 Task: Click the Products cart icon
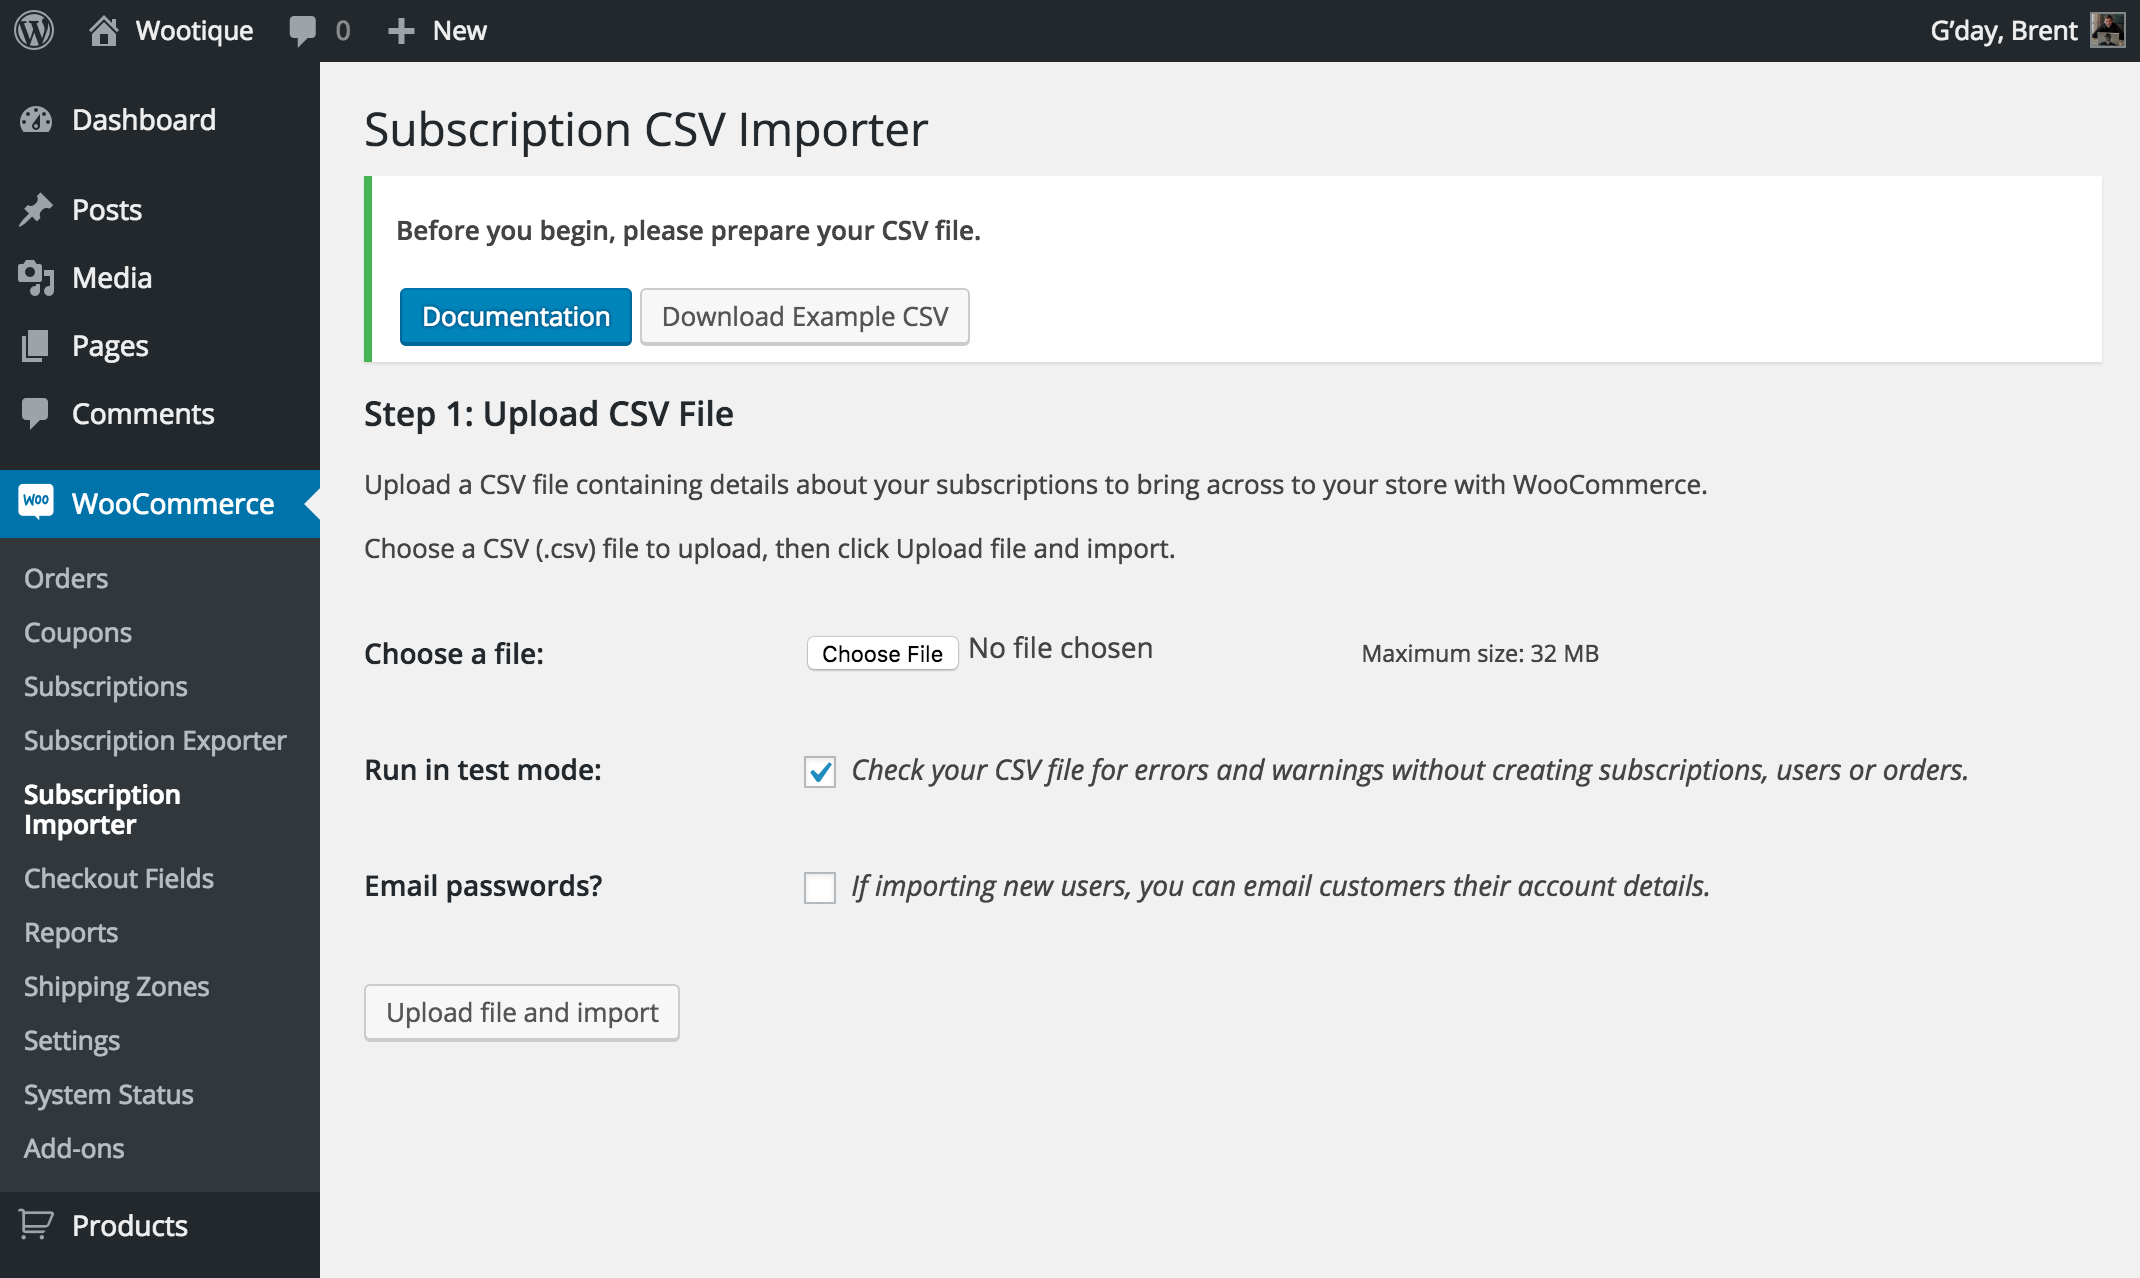pos(36,1225)
